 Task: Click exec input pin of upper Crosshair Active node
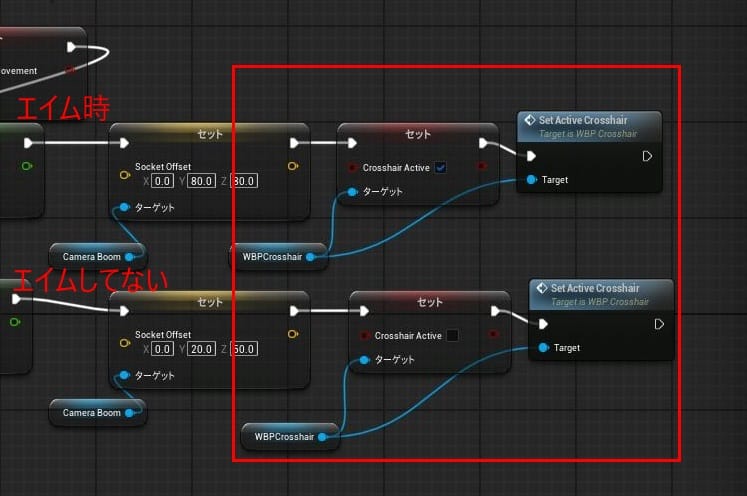(x=353, y=143)
